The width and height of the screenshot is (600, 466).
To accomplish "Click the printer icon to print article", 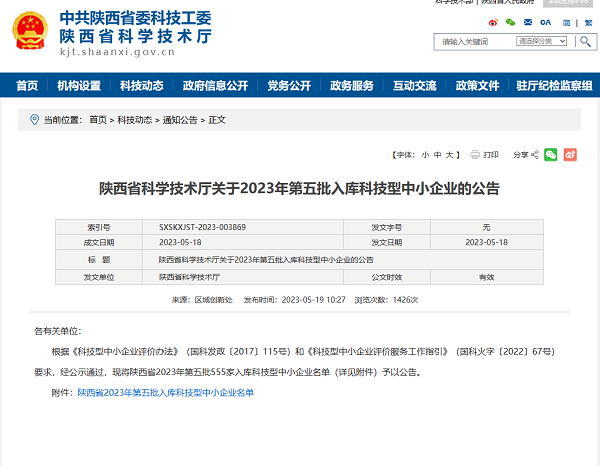I will (x=476, y=155).
